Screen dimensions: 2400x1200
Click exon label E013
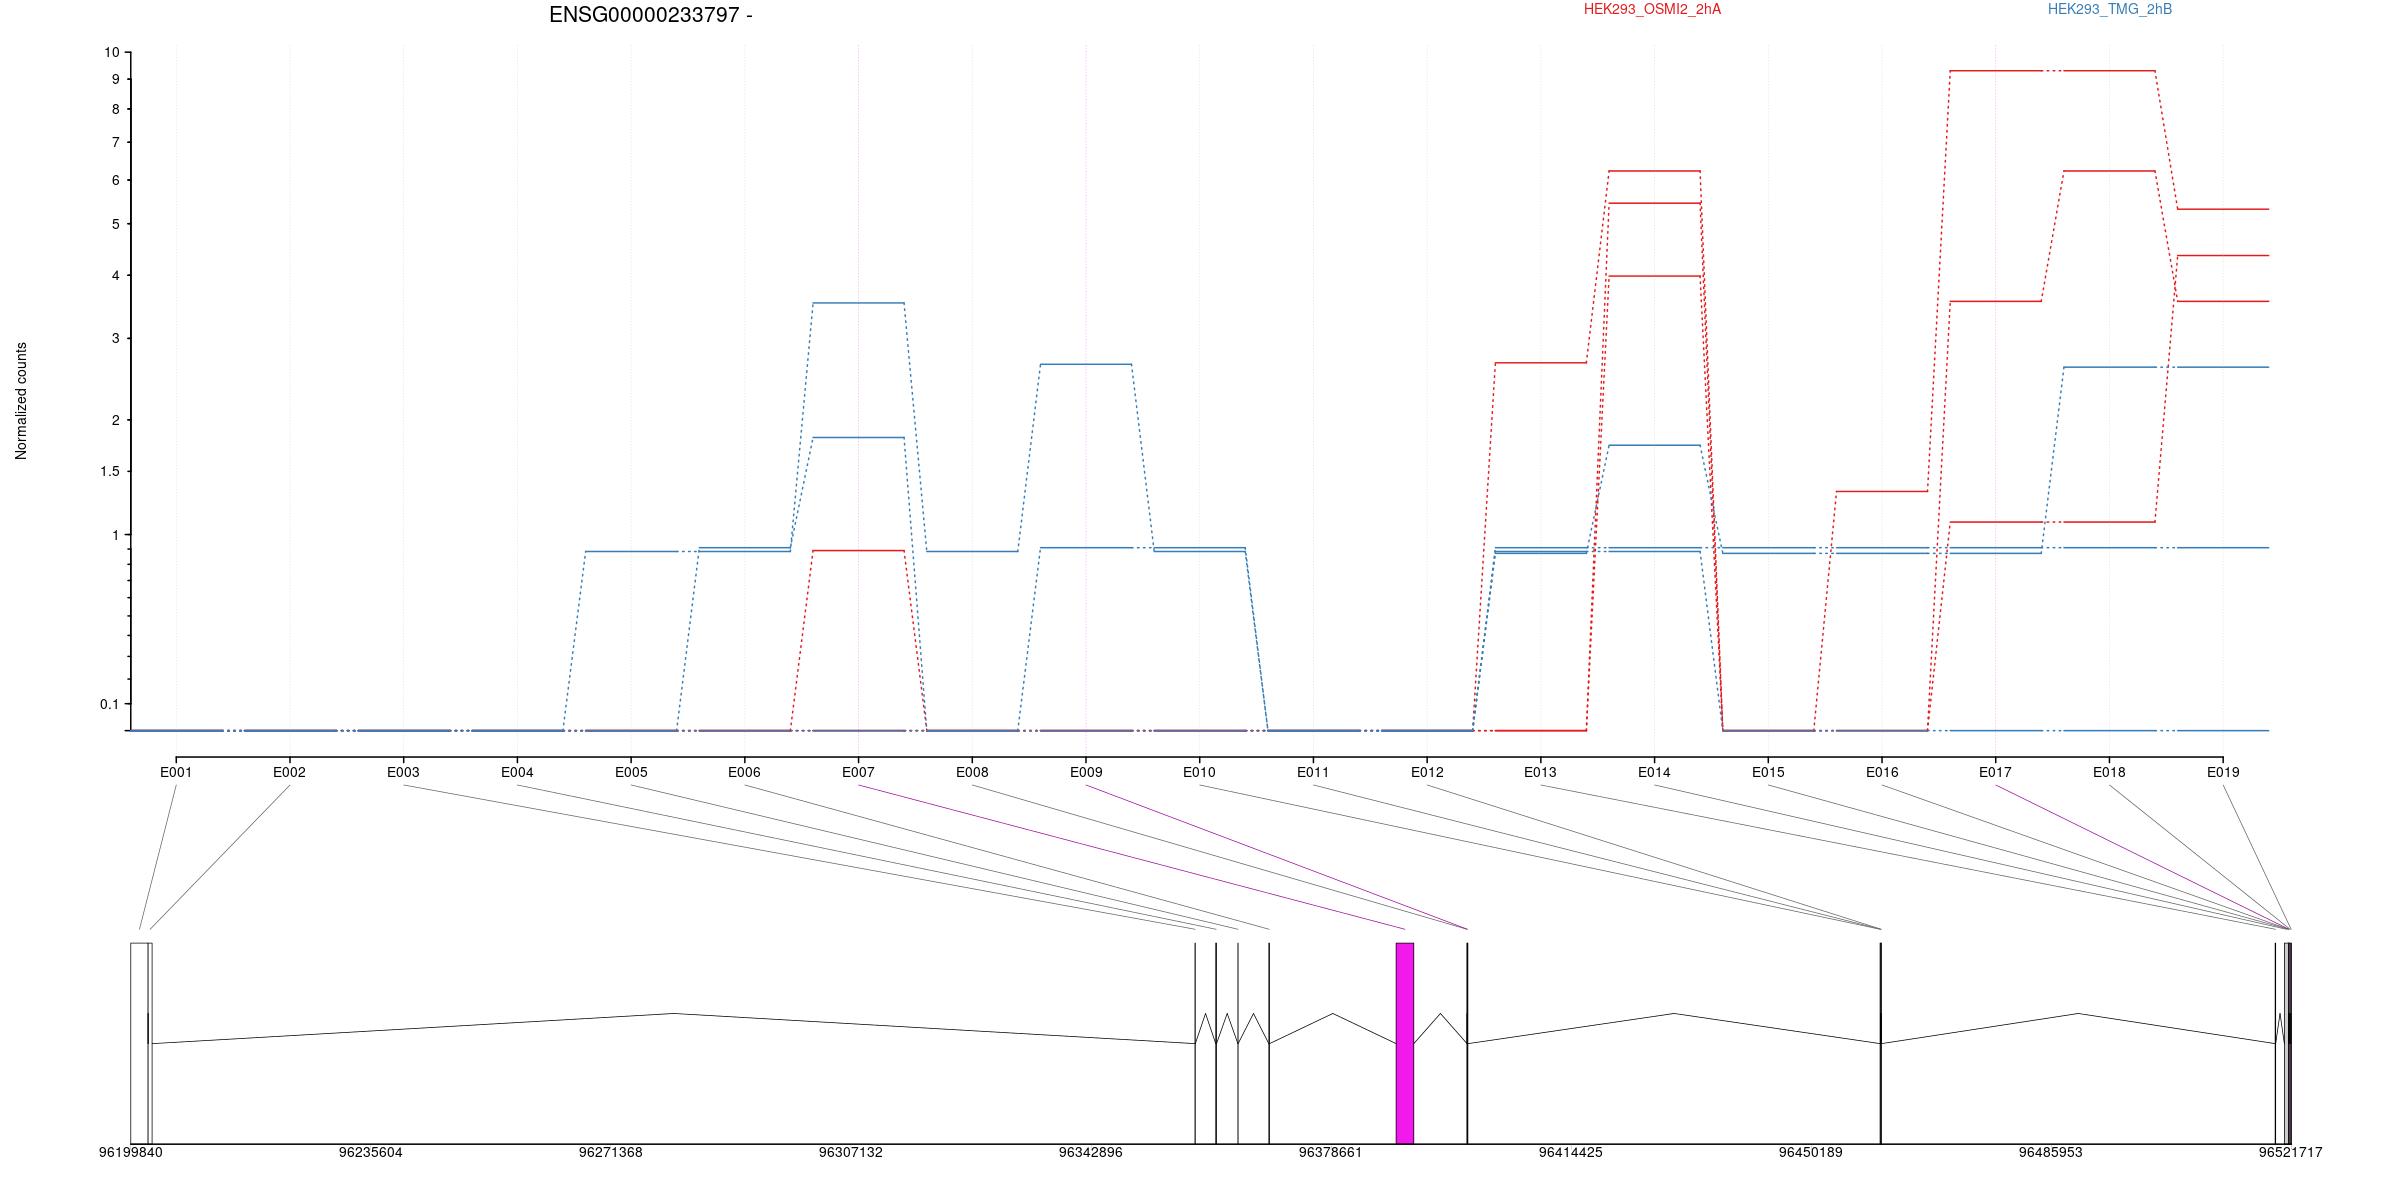click(x=1540, y=772)
